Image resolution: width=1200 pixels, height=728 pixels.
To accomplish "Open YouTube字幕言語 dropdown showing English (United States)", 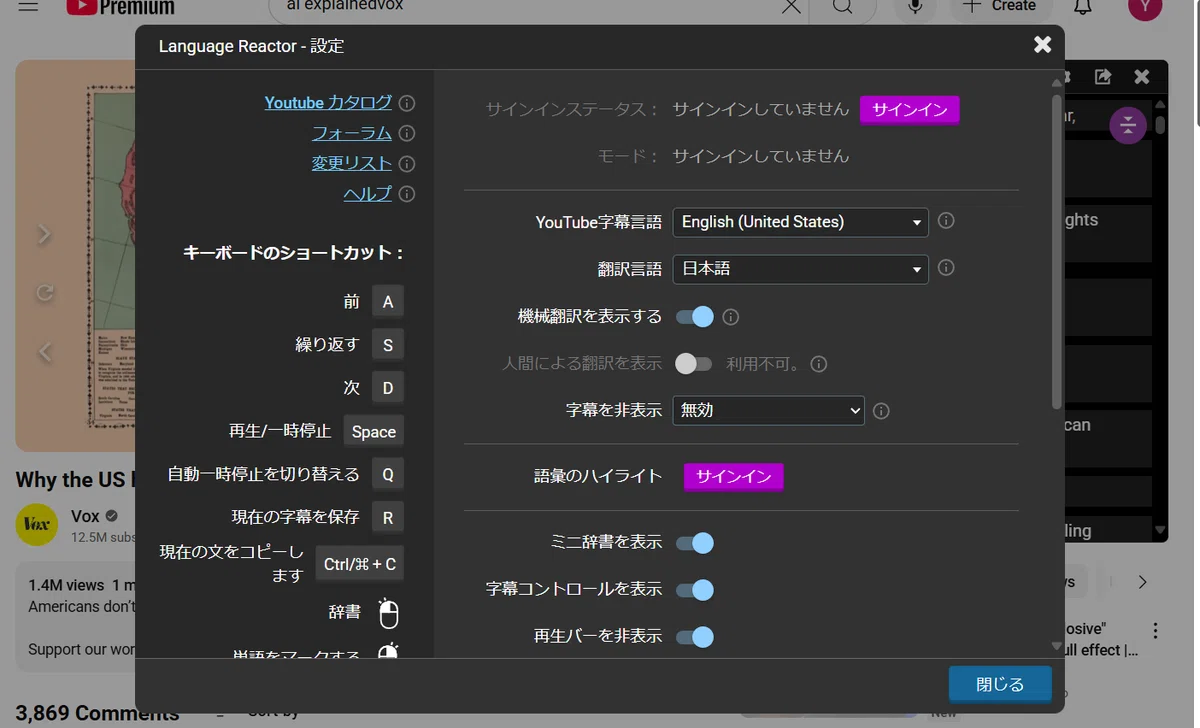I will click(800, 222).
